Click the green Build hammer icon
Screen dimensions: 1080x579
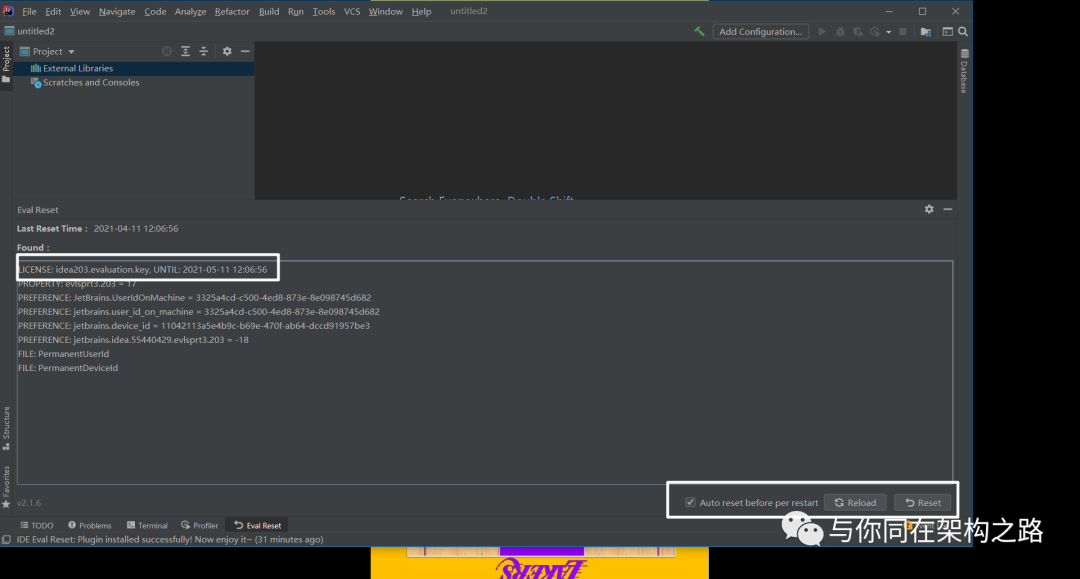699,32
